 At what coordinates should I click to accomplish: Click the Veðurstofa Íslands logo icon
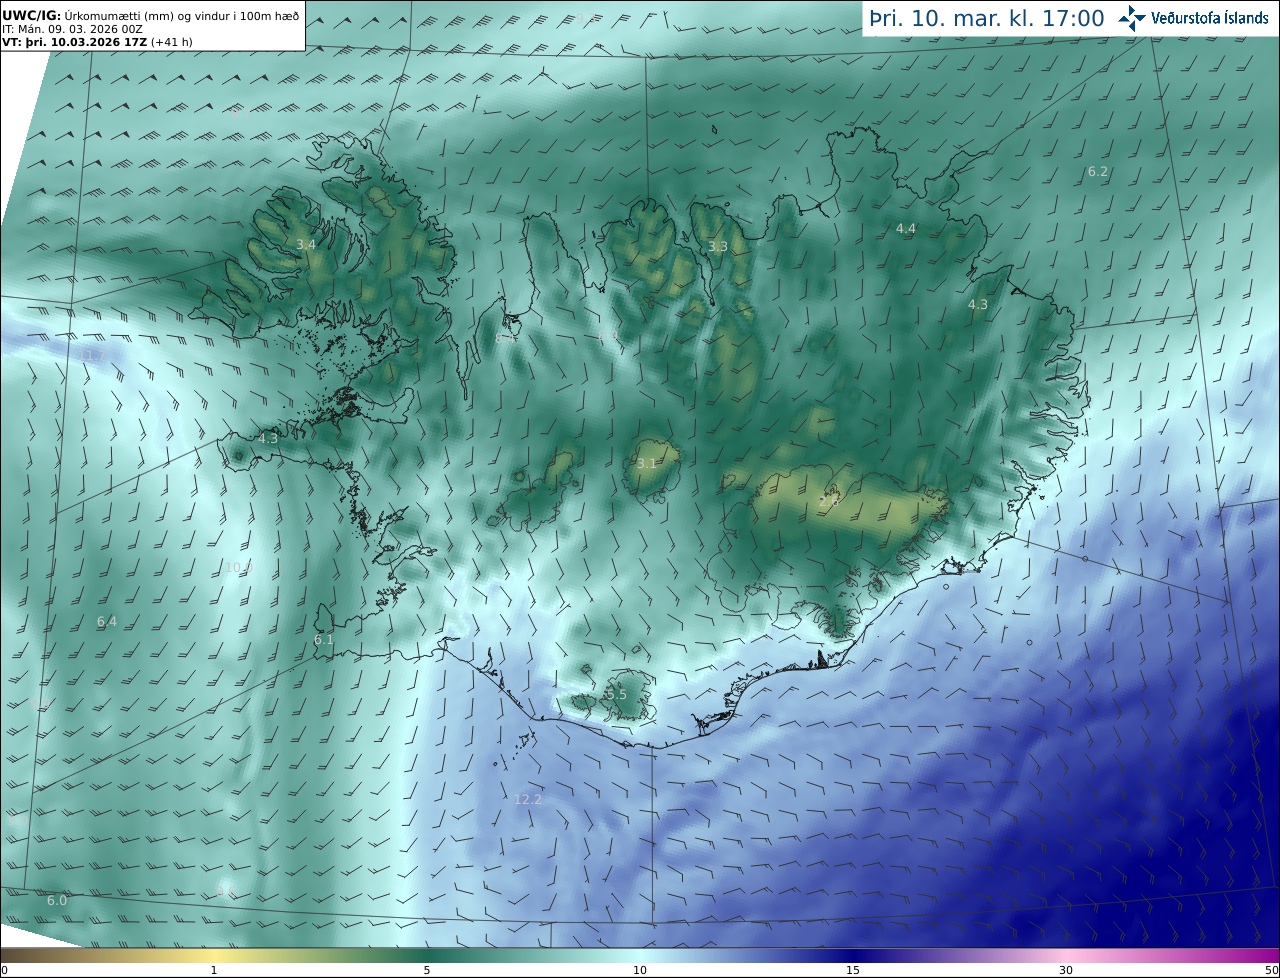[1131, 18]
